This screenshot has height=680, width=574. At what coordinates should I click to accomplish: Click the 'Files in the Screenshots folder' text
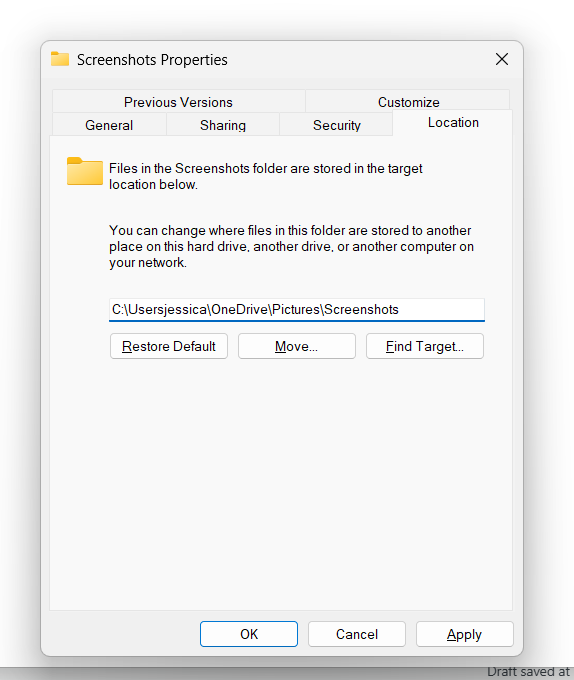point(265,176)
